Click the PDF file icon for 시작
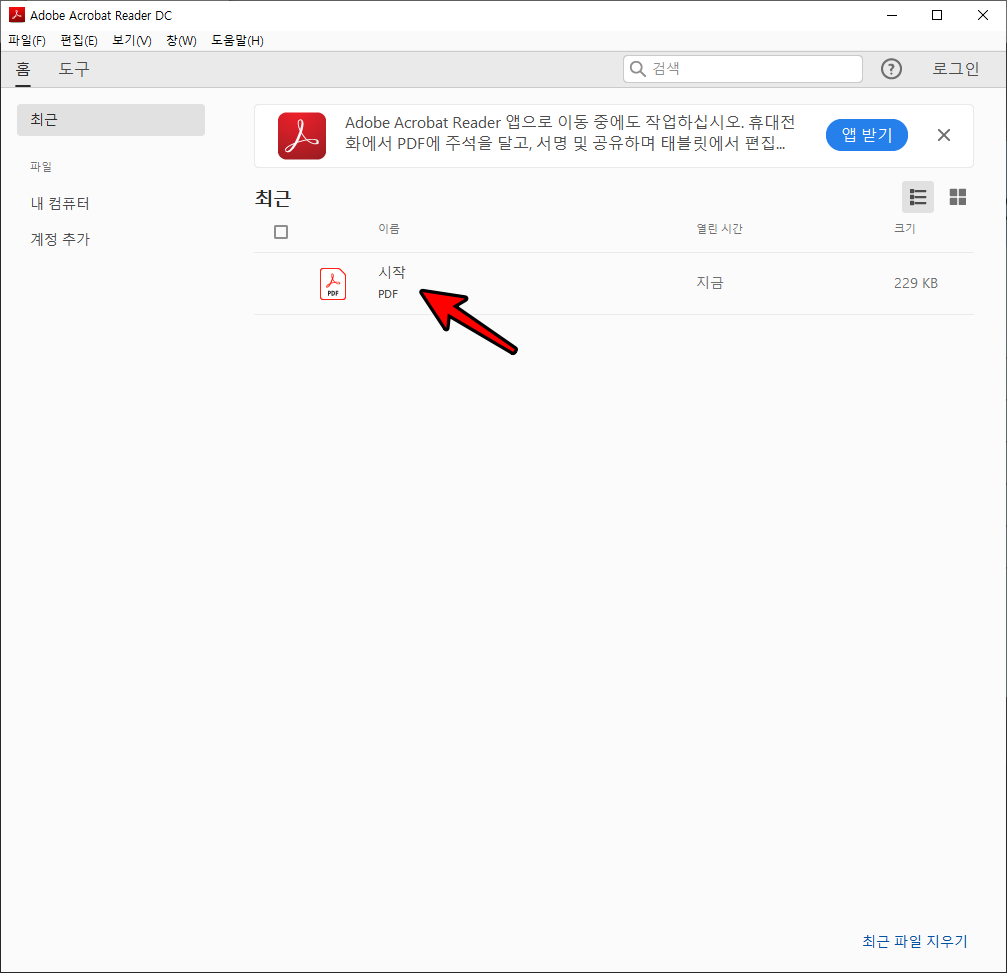Screen dimensions: 1007x973 [x=333, y=284]
